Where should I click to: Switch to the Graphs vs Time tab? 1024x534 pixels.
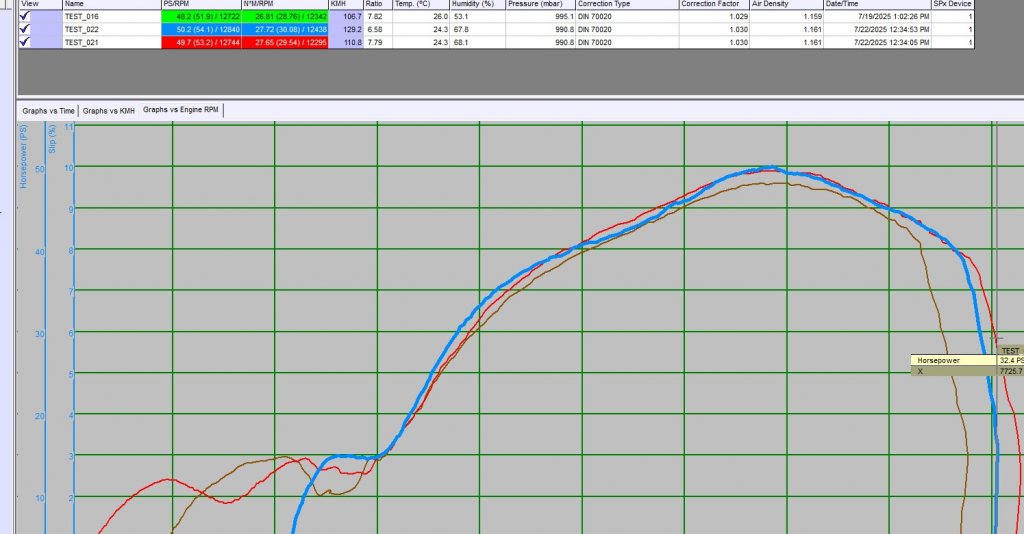tap(48, 111)
